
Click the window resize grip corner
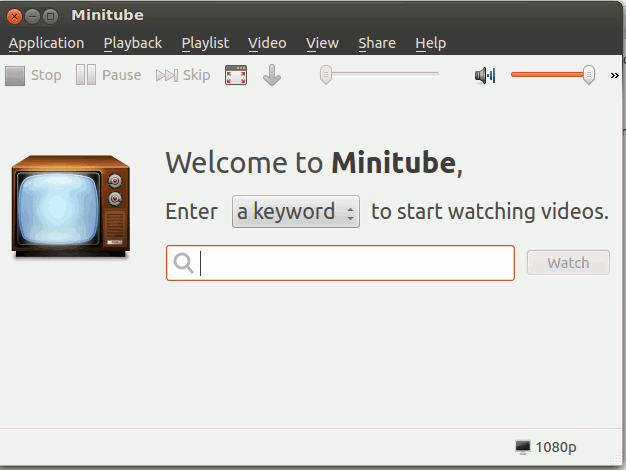click(617, 460)
